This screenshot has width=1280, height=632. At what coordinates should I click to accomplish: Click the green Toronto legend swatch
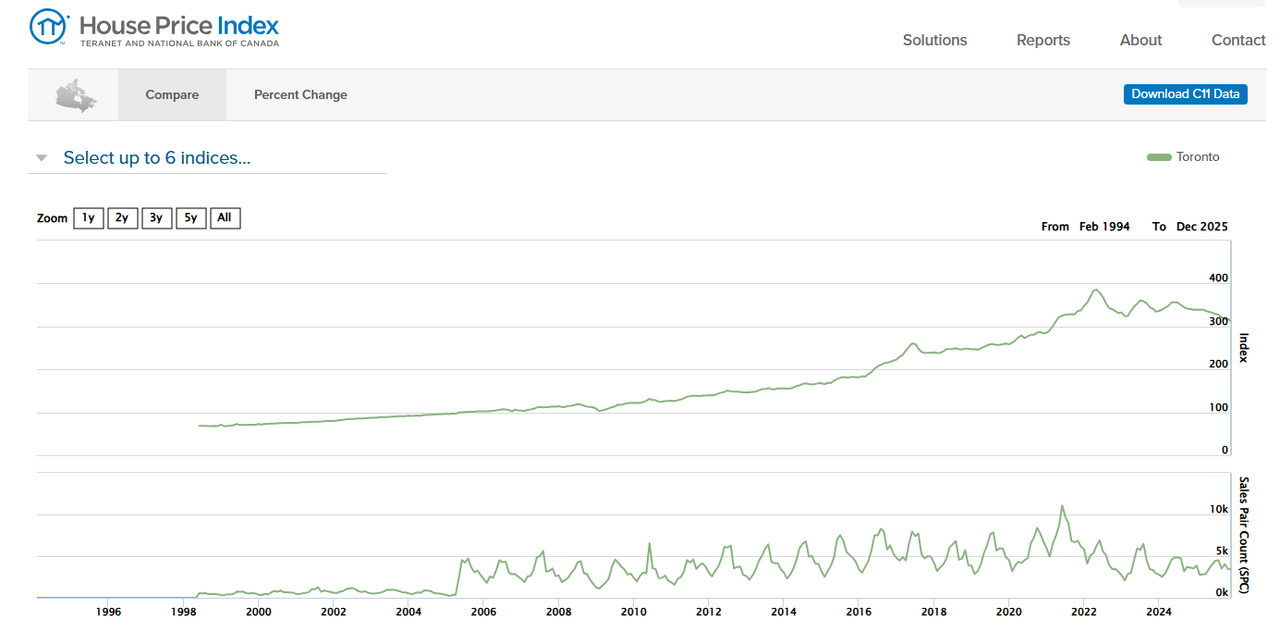[1158, 157]
